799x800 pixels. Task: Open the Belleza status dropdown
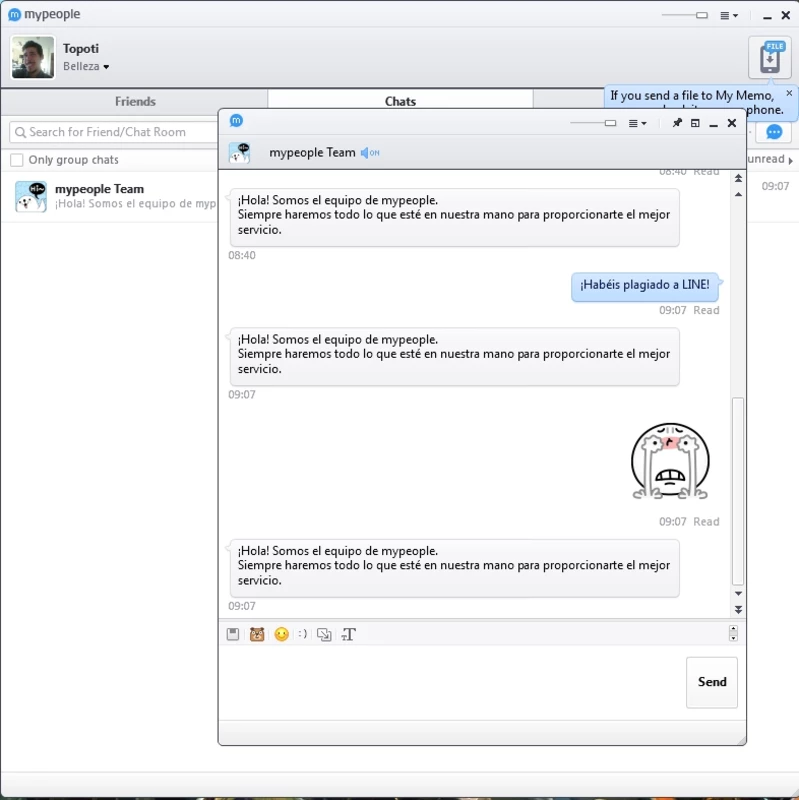click(86, 66)
